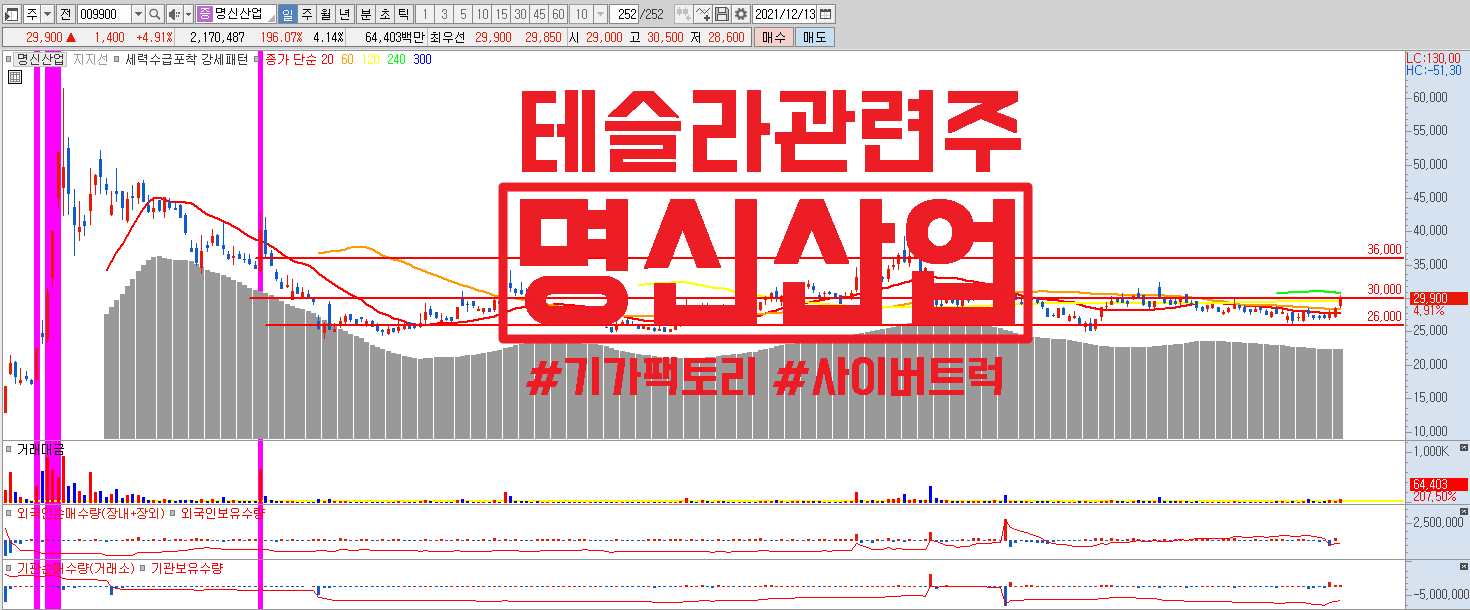Click the stock code field 009900
Image resolution: width=1470 pixels, height=610 pixels.
pos(104,14)
